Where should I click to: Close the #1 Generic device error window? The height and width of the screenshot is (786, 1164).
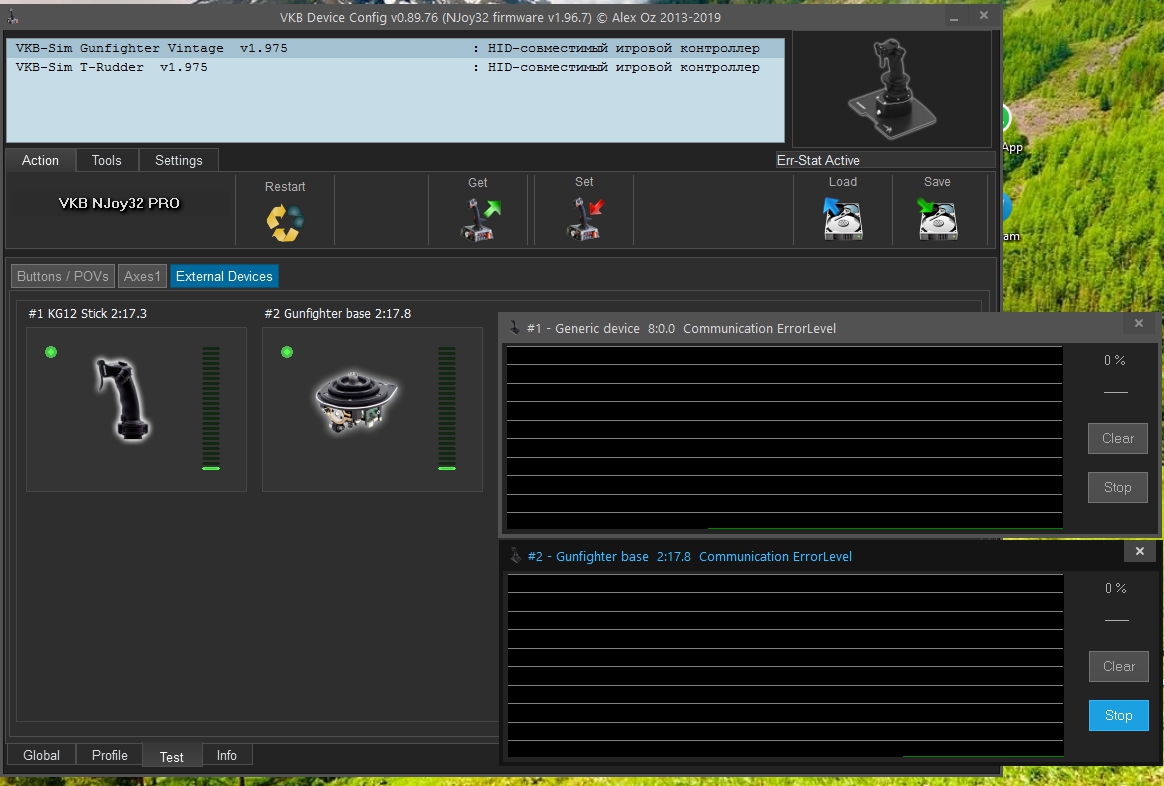pyautogui.click(x=1139, y=323)
